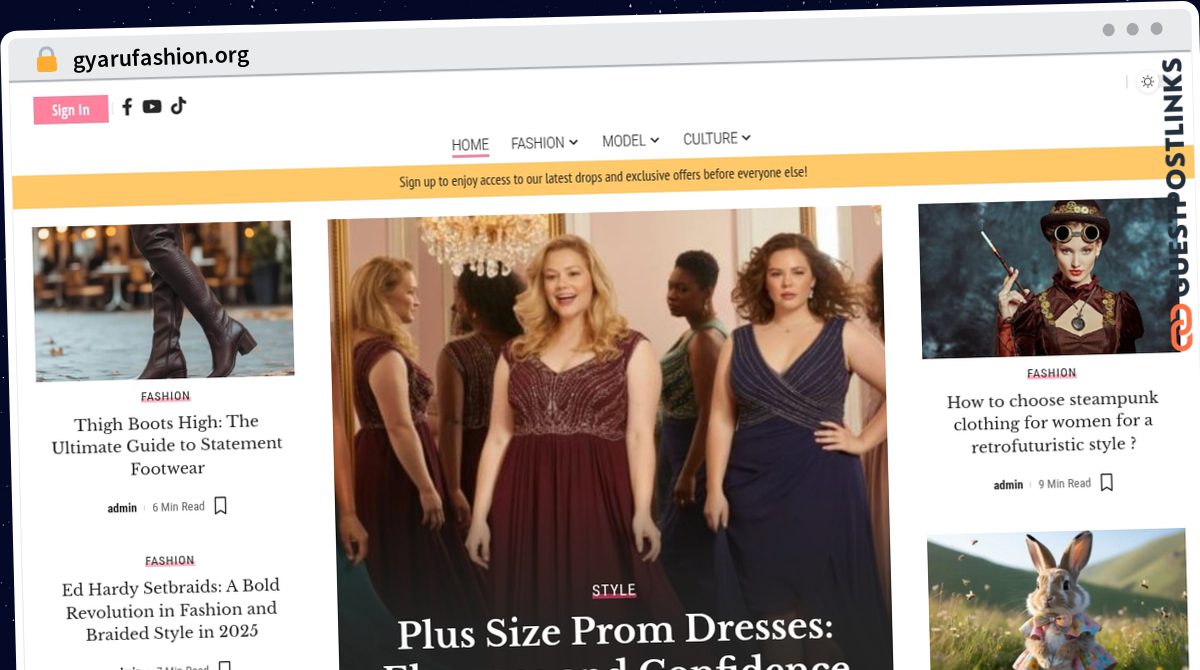Screen dimensions: 1200x670
Task: Click '9 Min Read' text
Action: tap(1065, 484)
